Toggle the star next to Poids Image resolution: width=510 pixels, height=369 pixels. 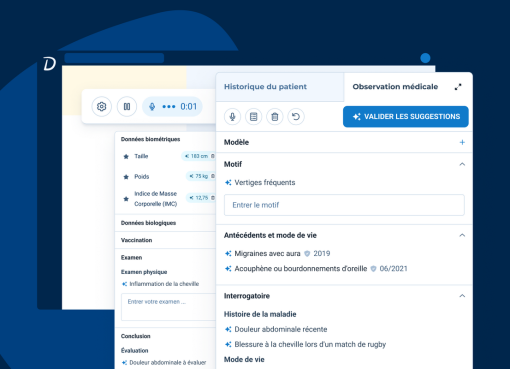coord(126,177)
